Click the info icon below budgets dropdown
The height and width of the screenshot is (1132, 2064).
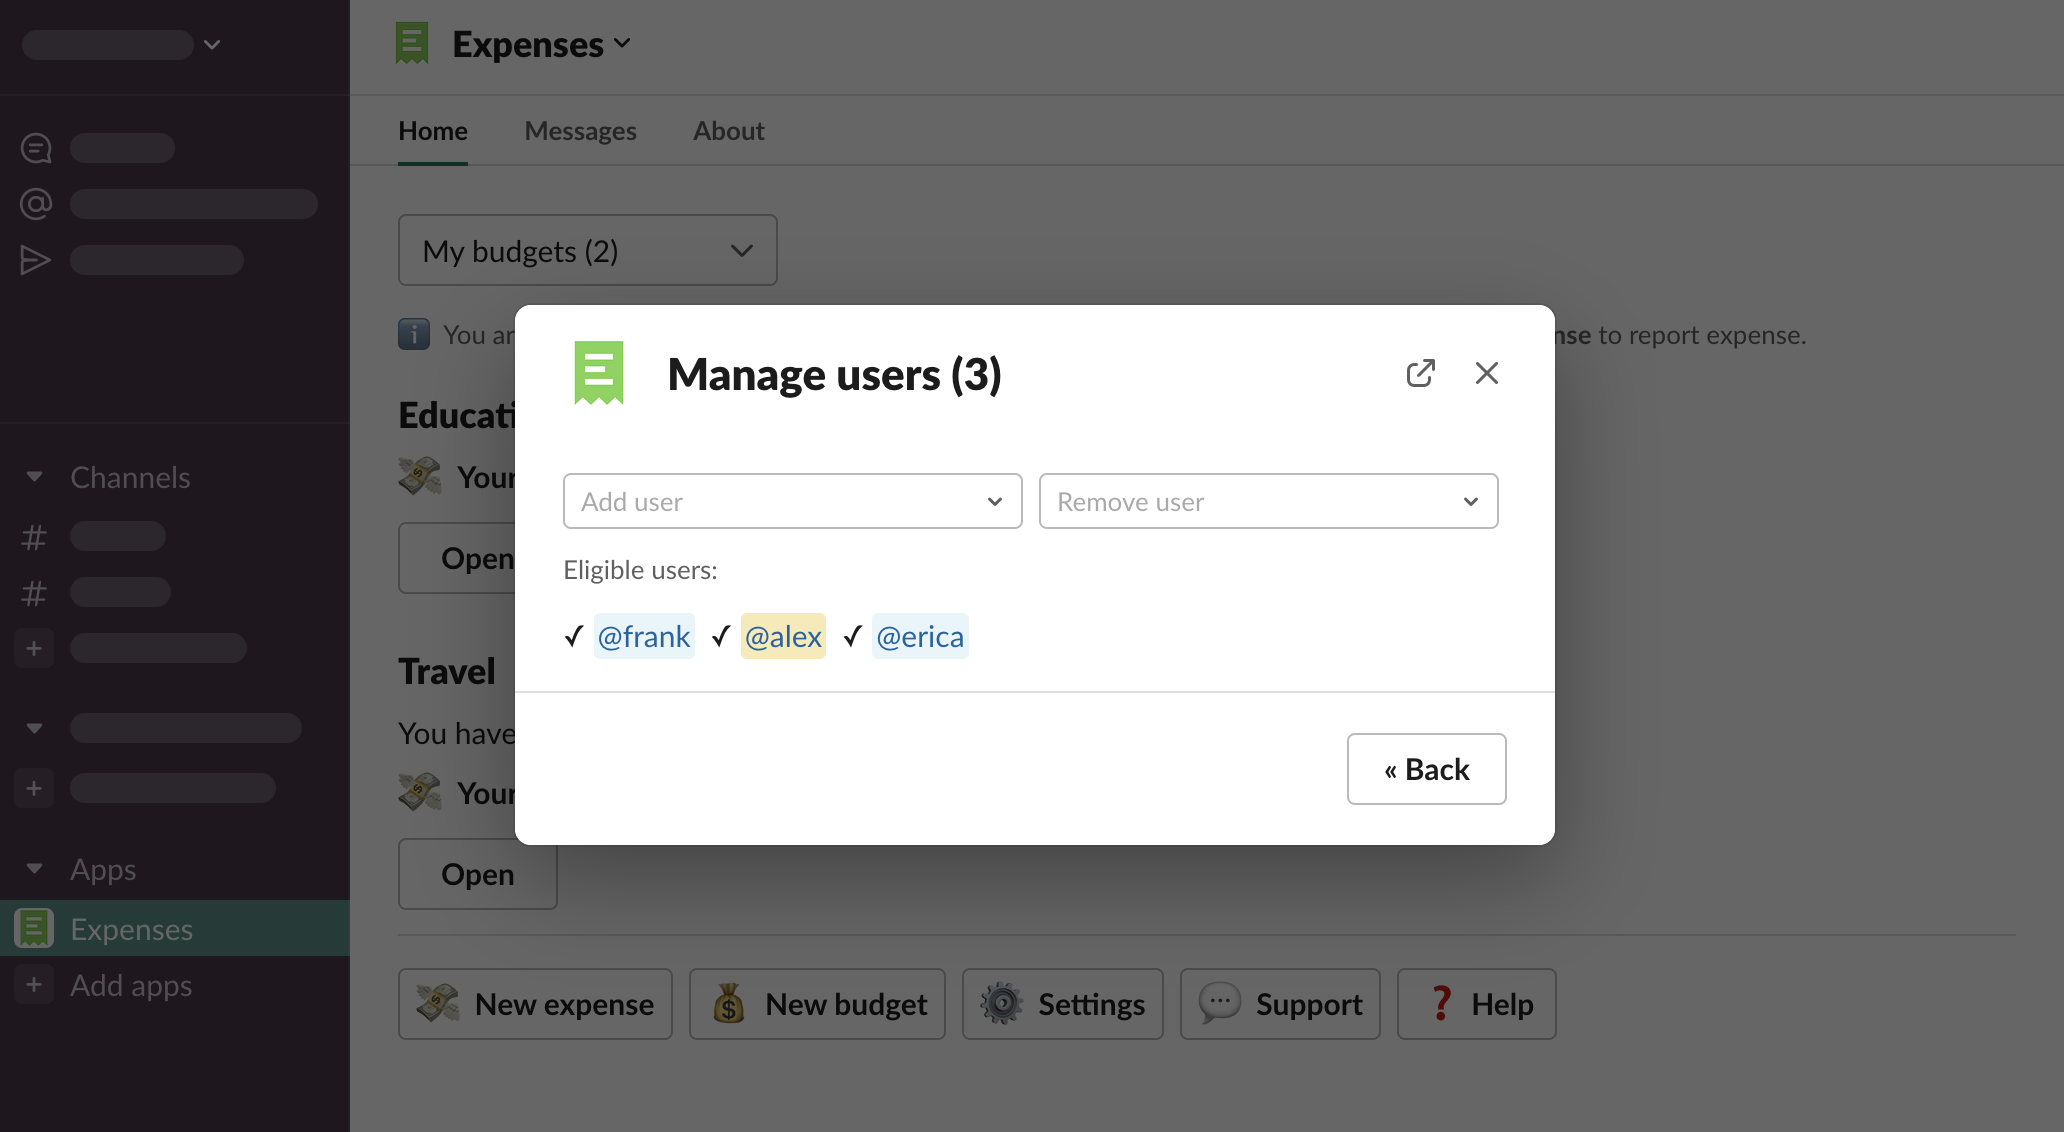(x=414, y=334)
